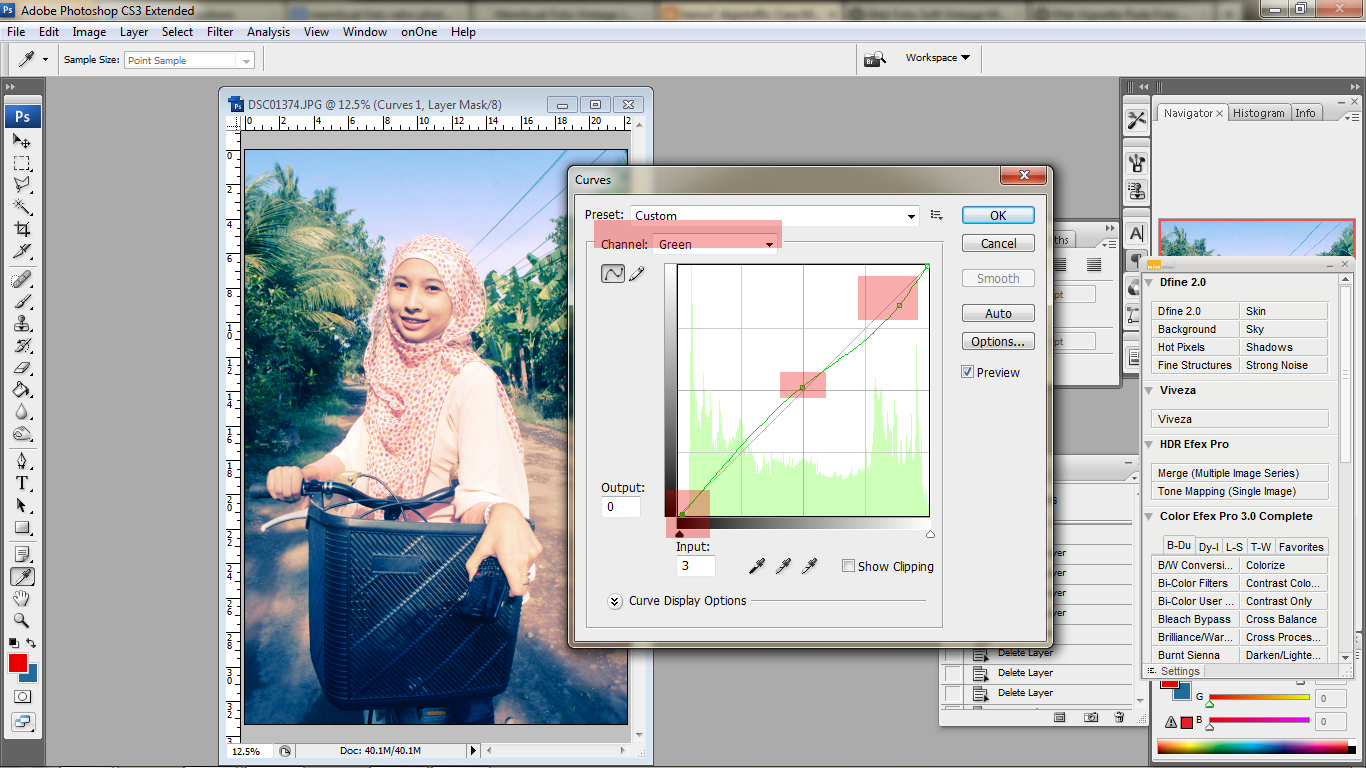Select the Rectangular Marquee tool
This screenshot has width=1366, height=768.
[x=22, y=163]
